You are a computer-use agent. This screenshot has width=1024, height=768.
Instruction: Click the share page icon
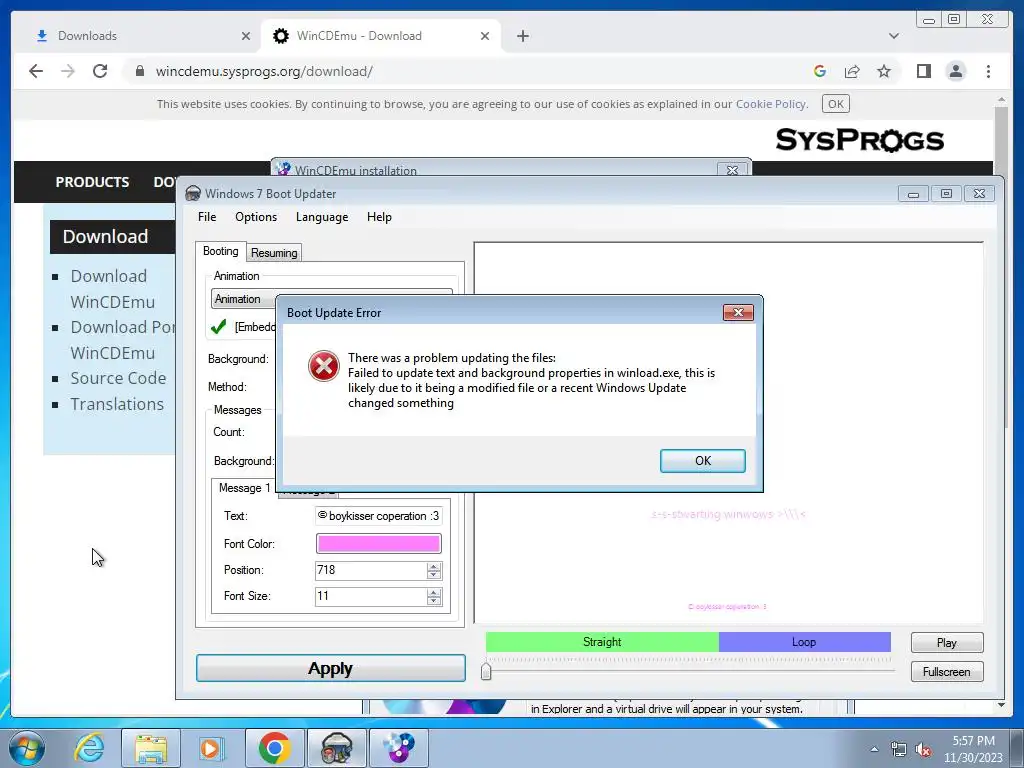tap(852, 71)
